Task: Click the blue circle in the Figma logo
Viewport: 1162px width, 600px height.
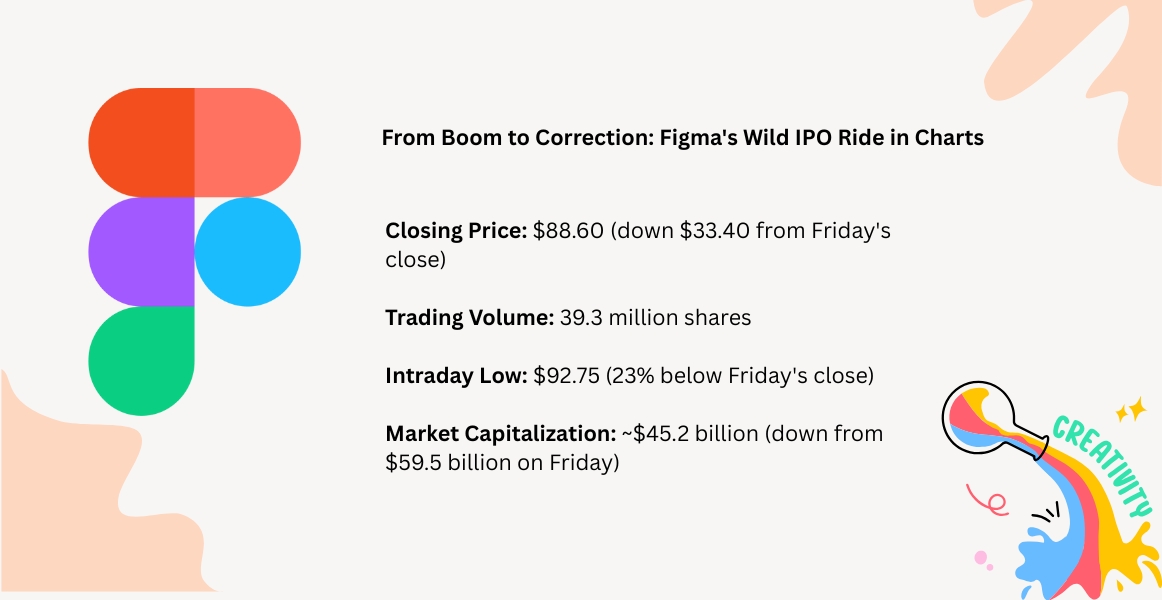Action: click(x=247, y=251)
